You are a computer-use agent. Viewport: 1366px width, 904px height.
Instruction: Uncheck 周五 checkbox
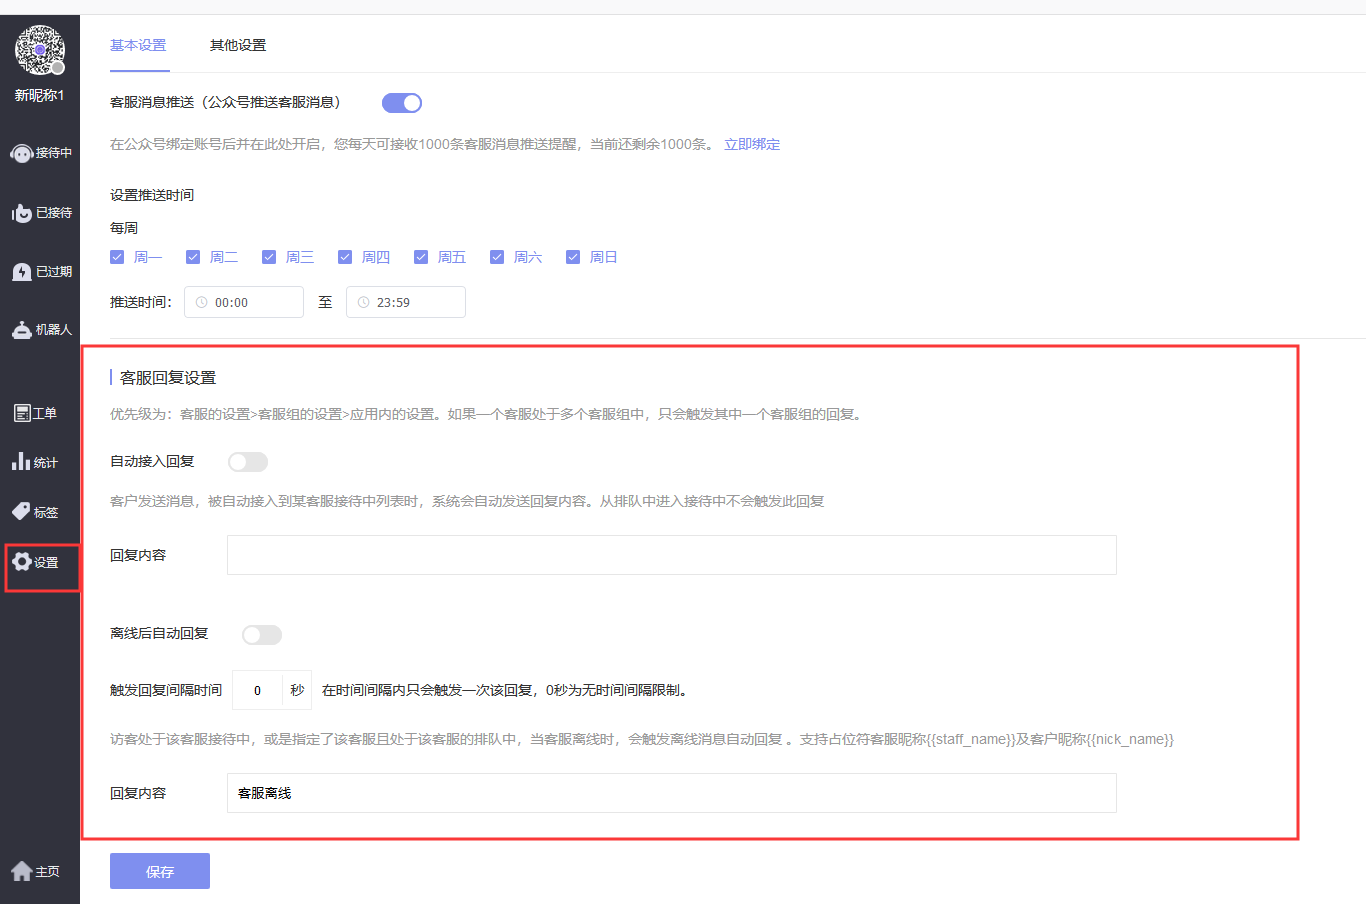pyautogui.click(x=421, y=257)
